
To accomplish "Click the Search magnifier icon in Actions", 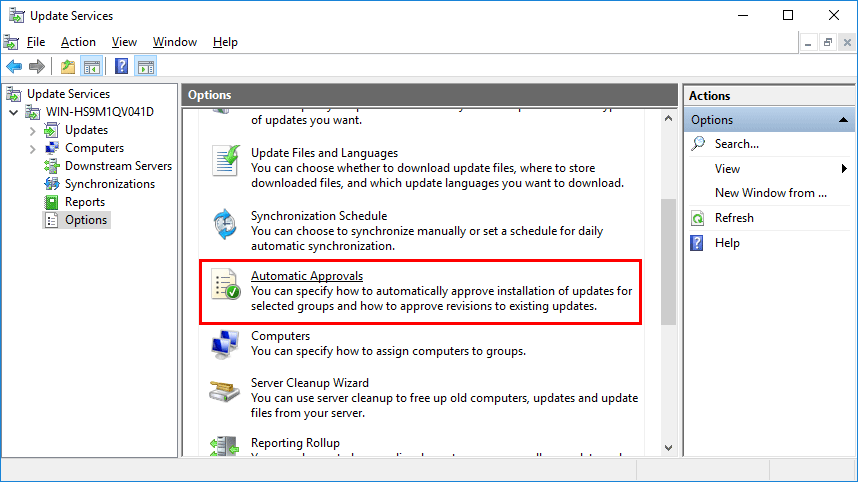I will point(698,143).
